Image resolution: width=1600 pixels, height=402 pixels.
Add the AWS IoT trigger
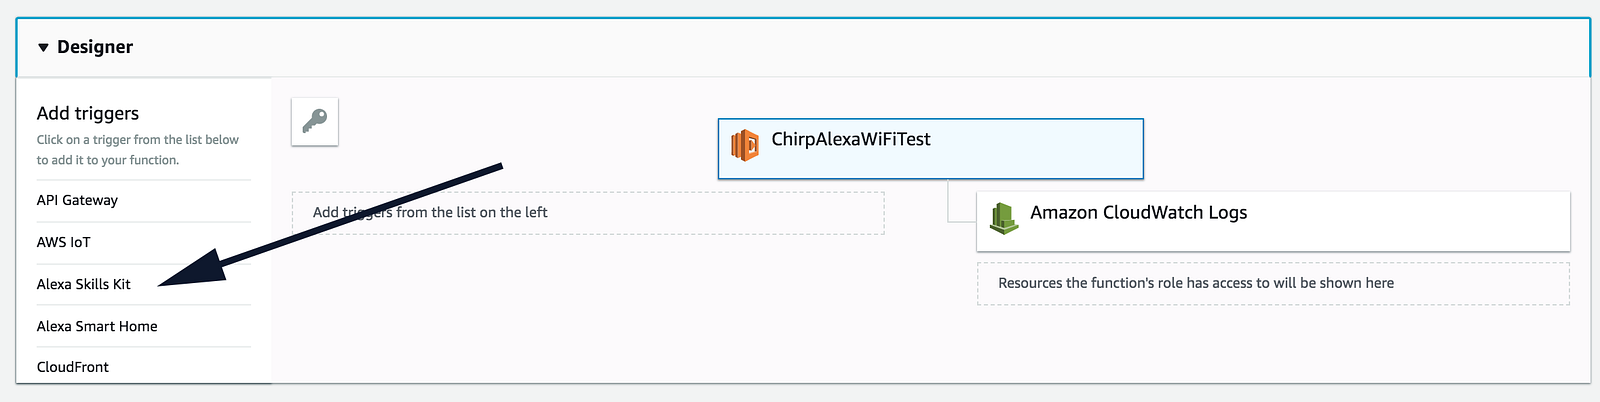[64, 242]
